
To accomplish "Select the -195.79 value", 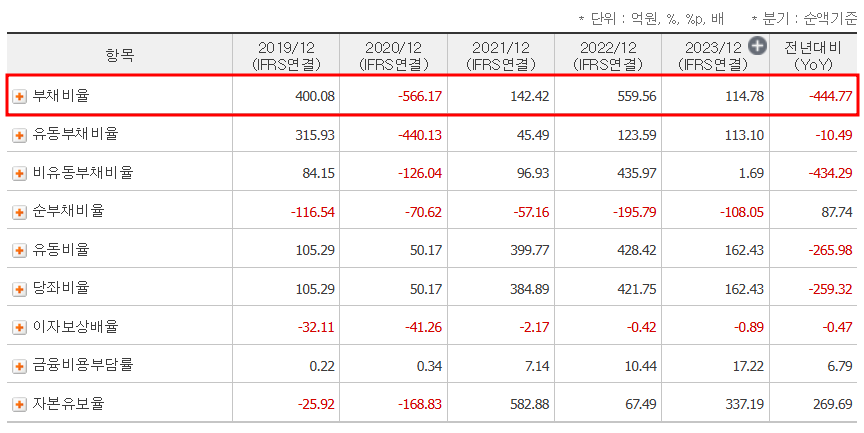I will [x=634, y=212].
